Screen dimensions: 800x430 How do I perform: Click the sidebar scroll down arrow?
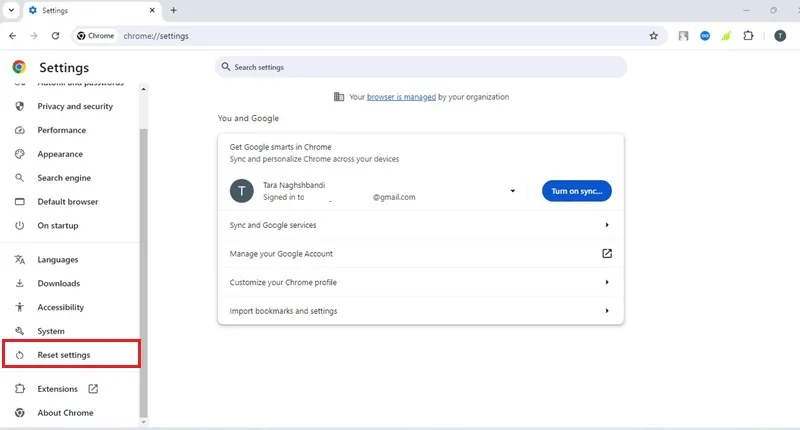click(143, 422)
